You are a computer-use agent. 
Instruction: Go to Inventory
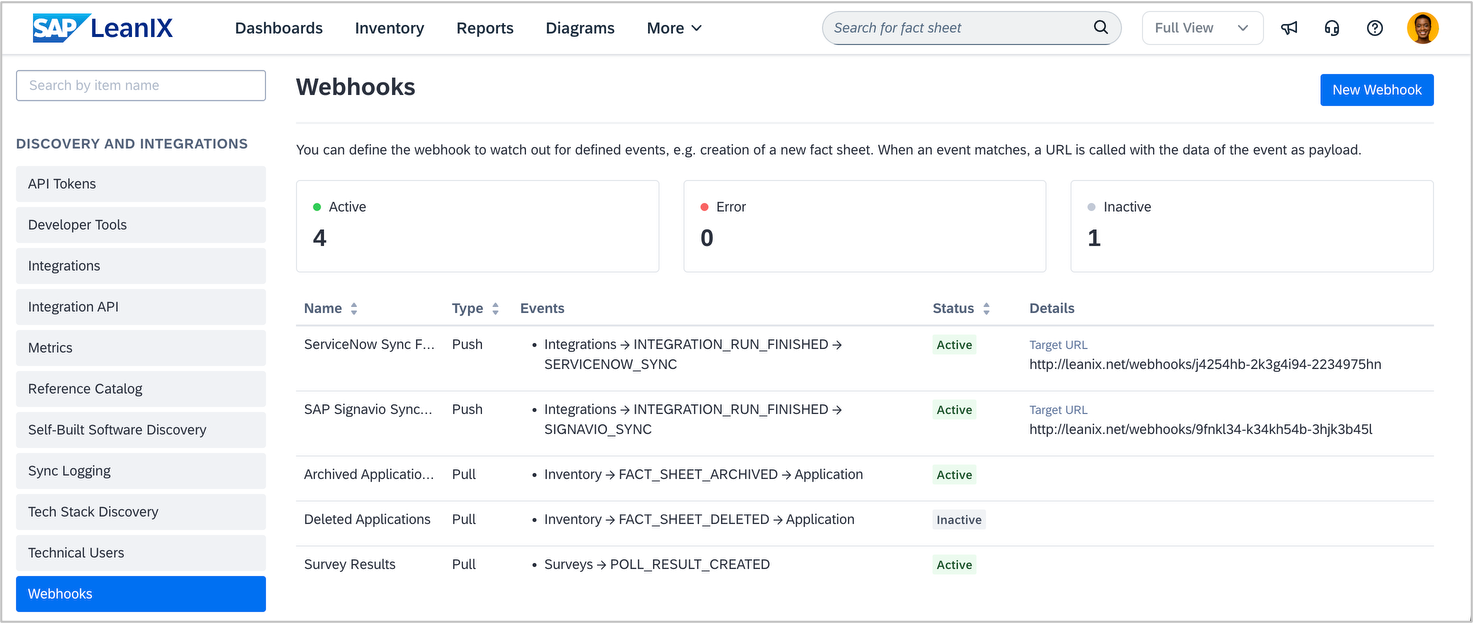[x=389, y=28]
